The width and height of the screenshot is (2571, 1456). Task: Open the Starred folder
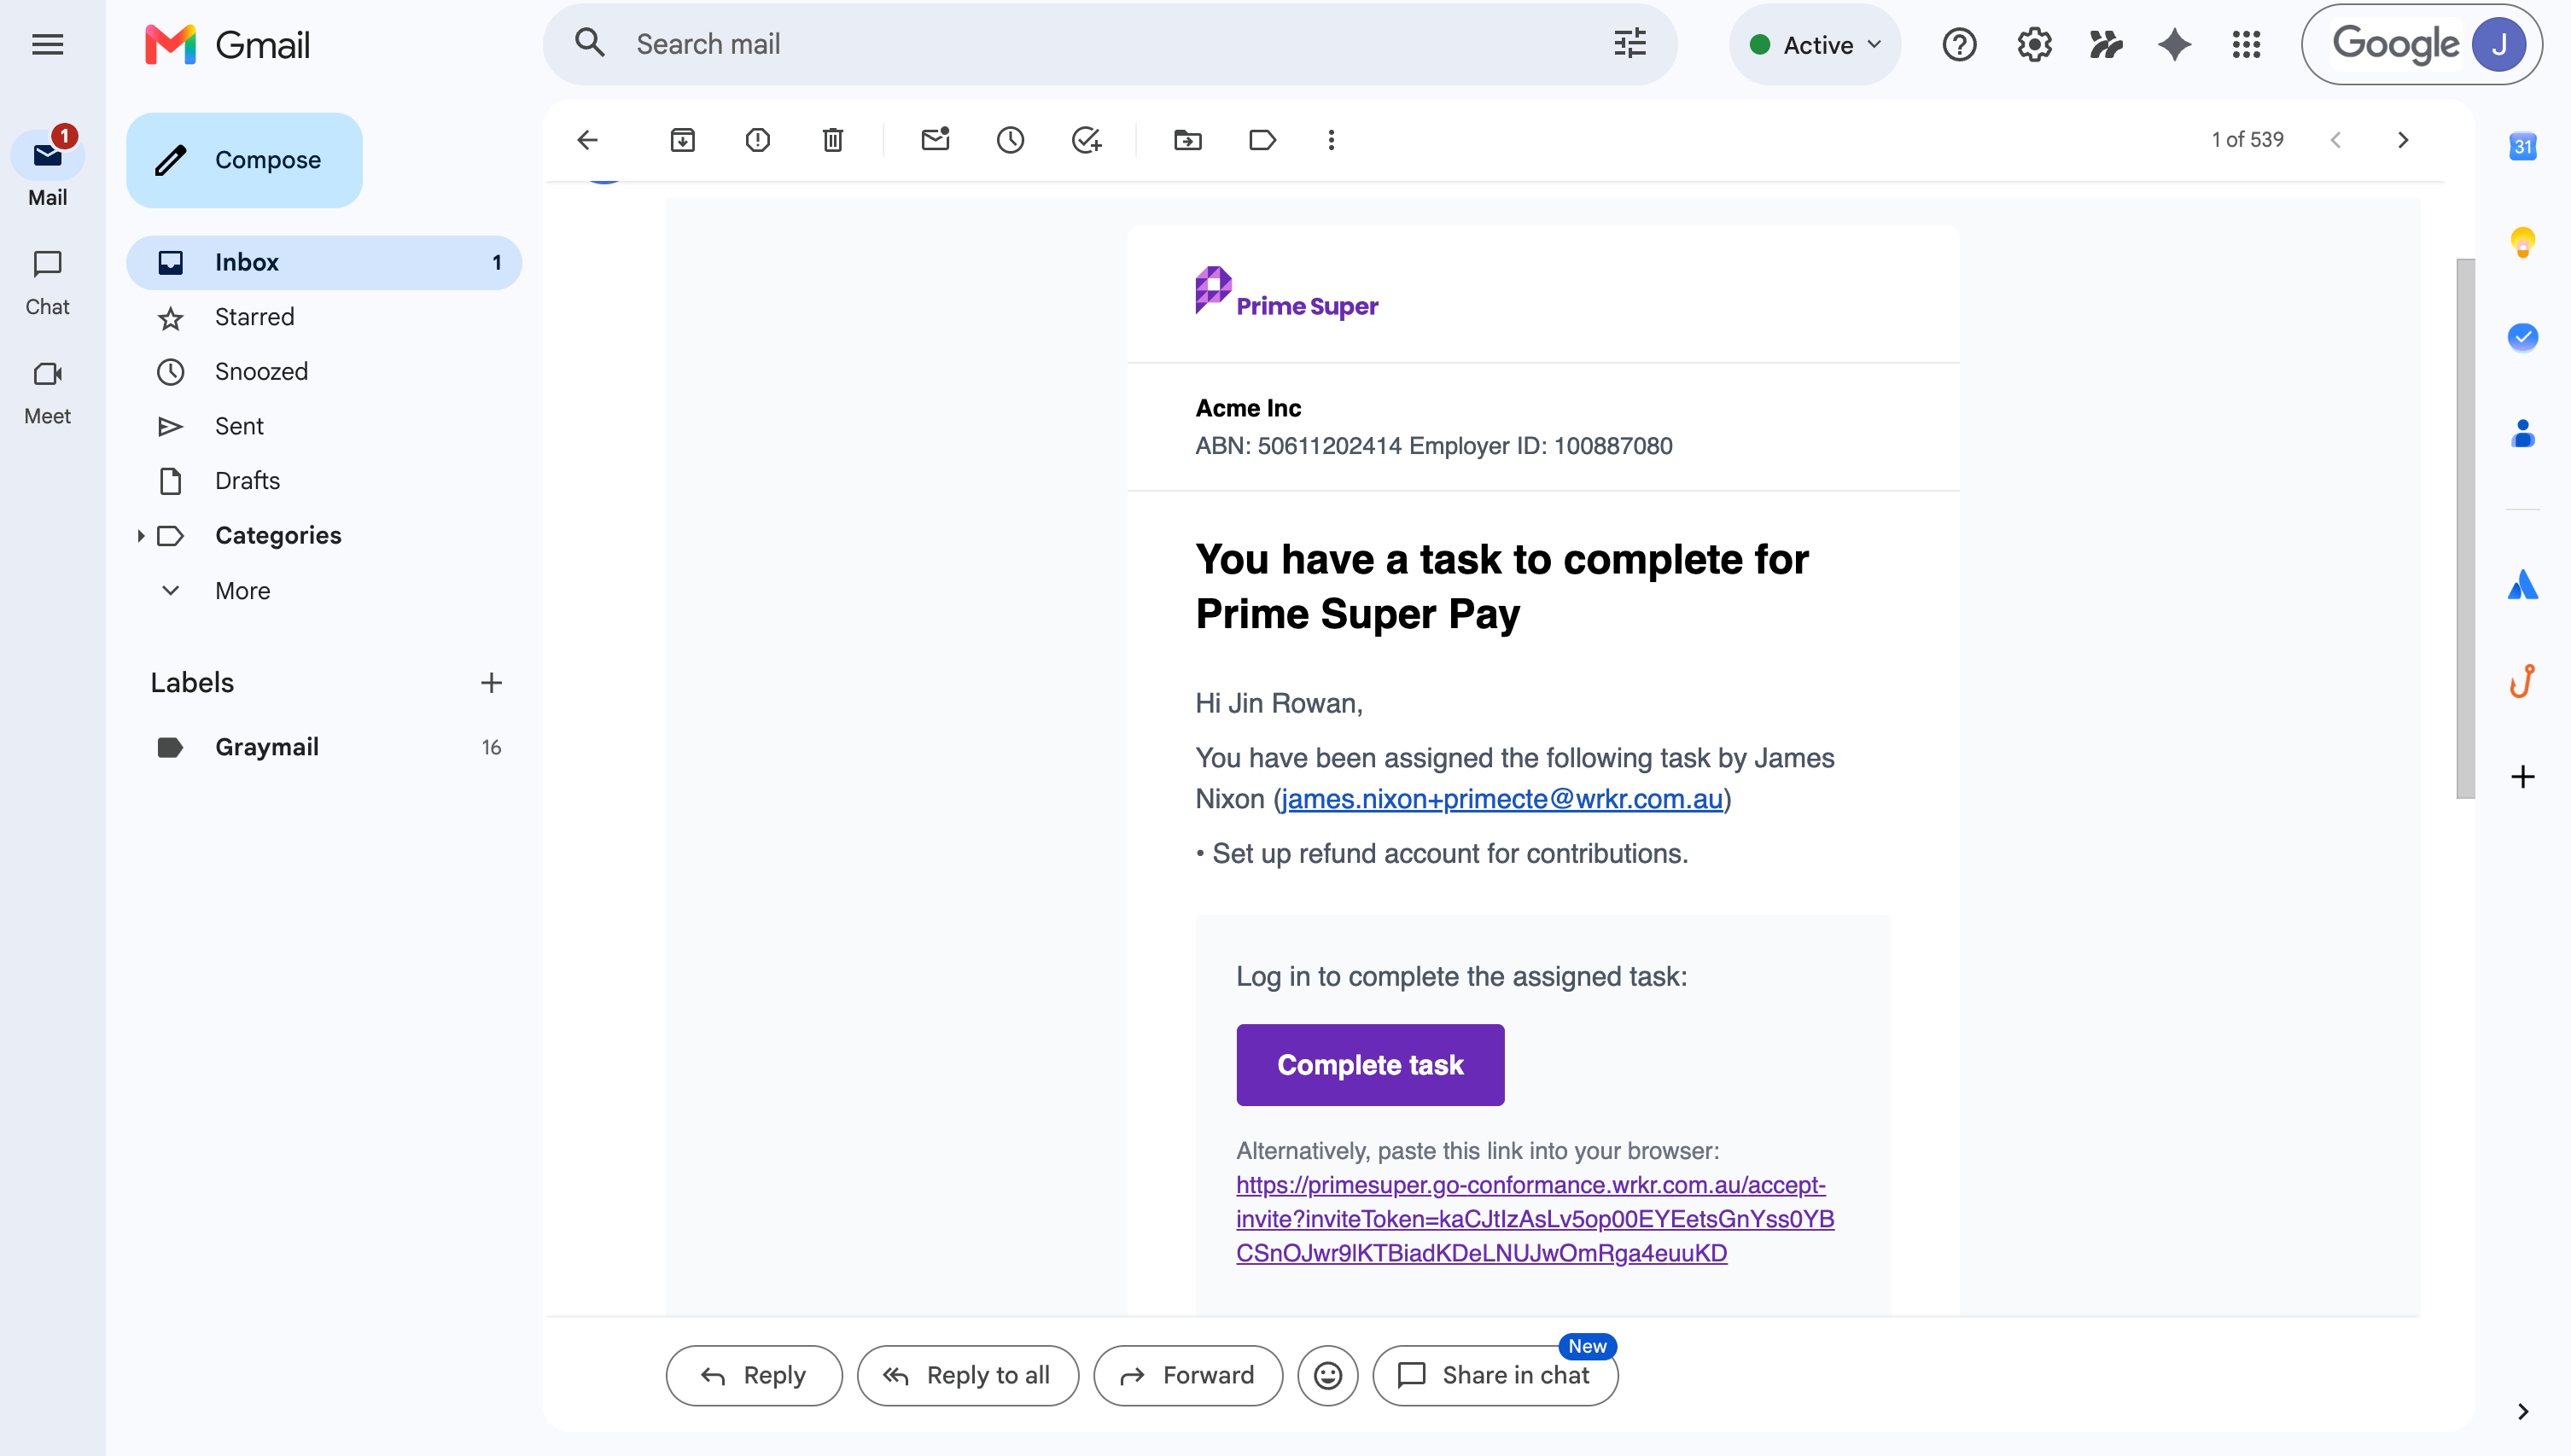point(254,317)
